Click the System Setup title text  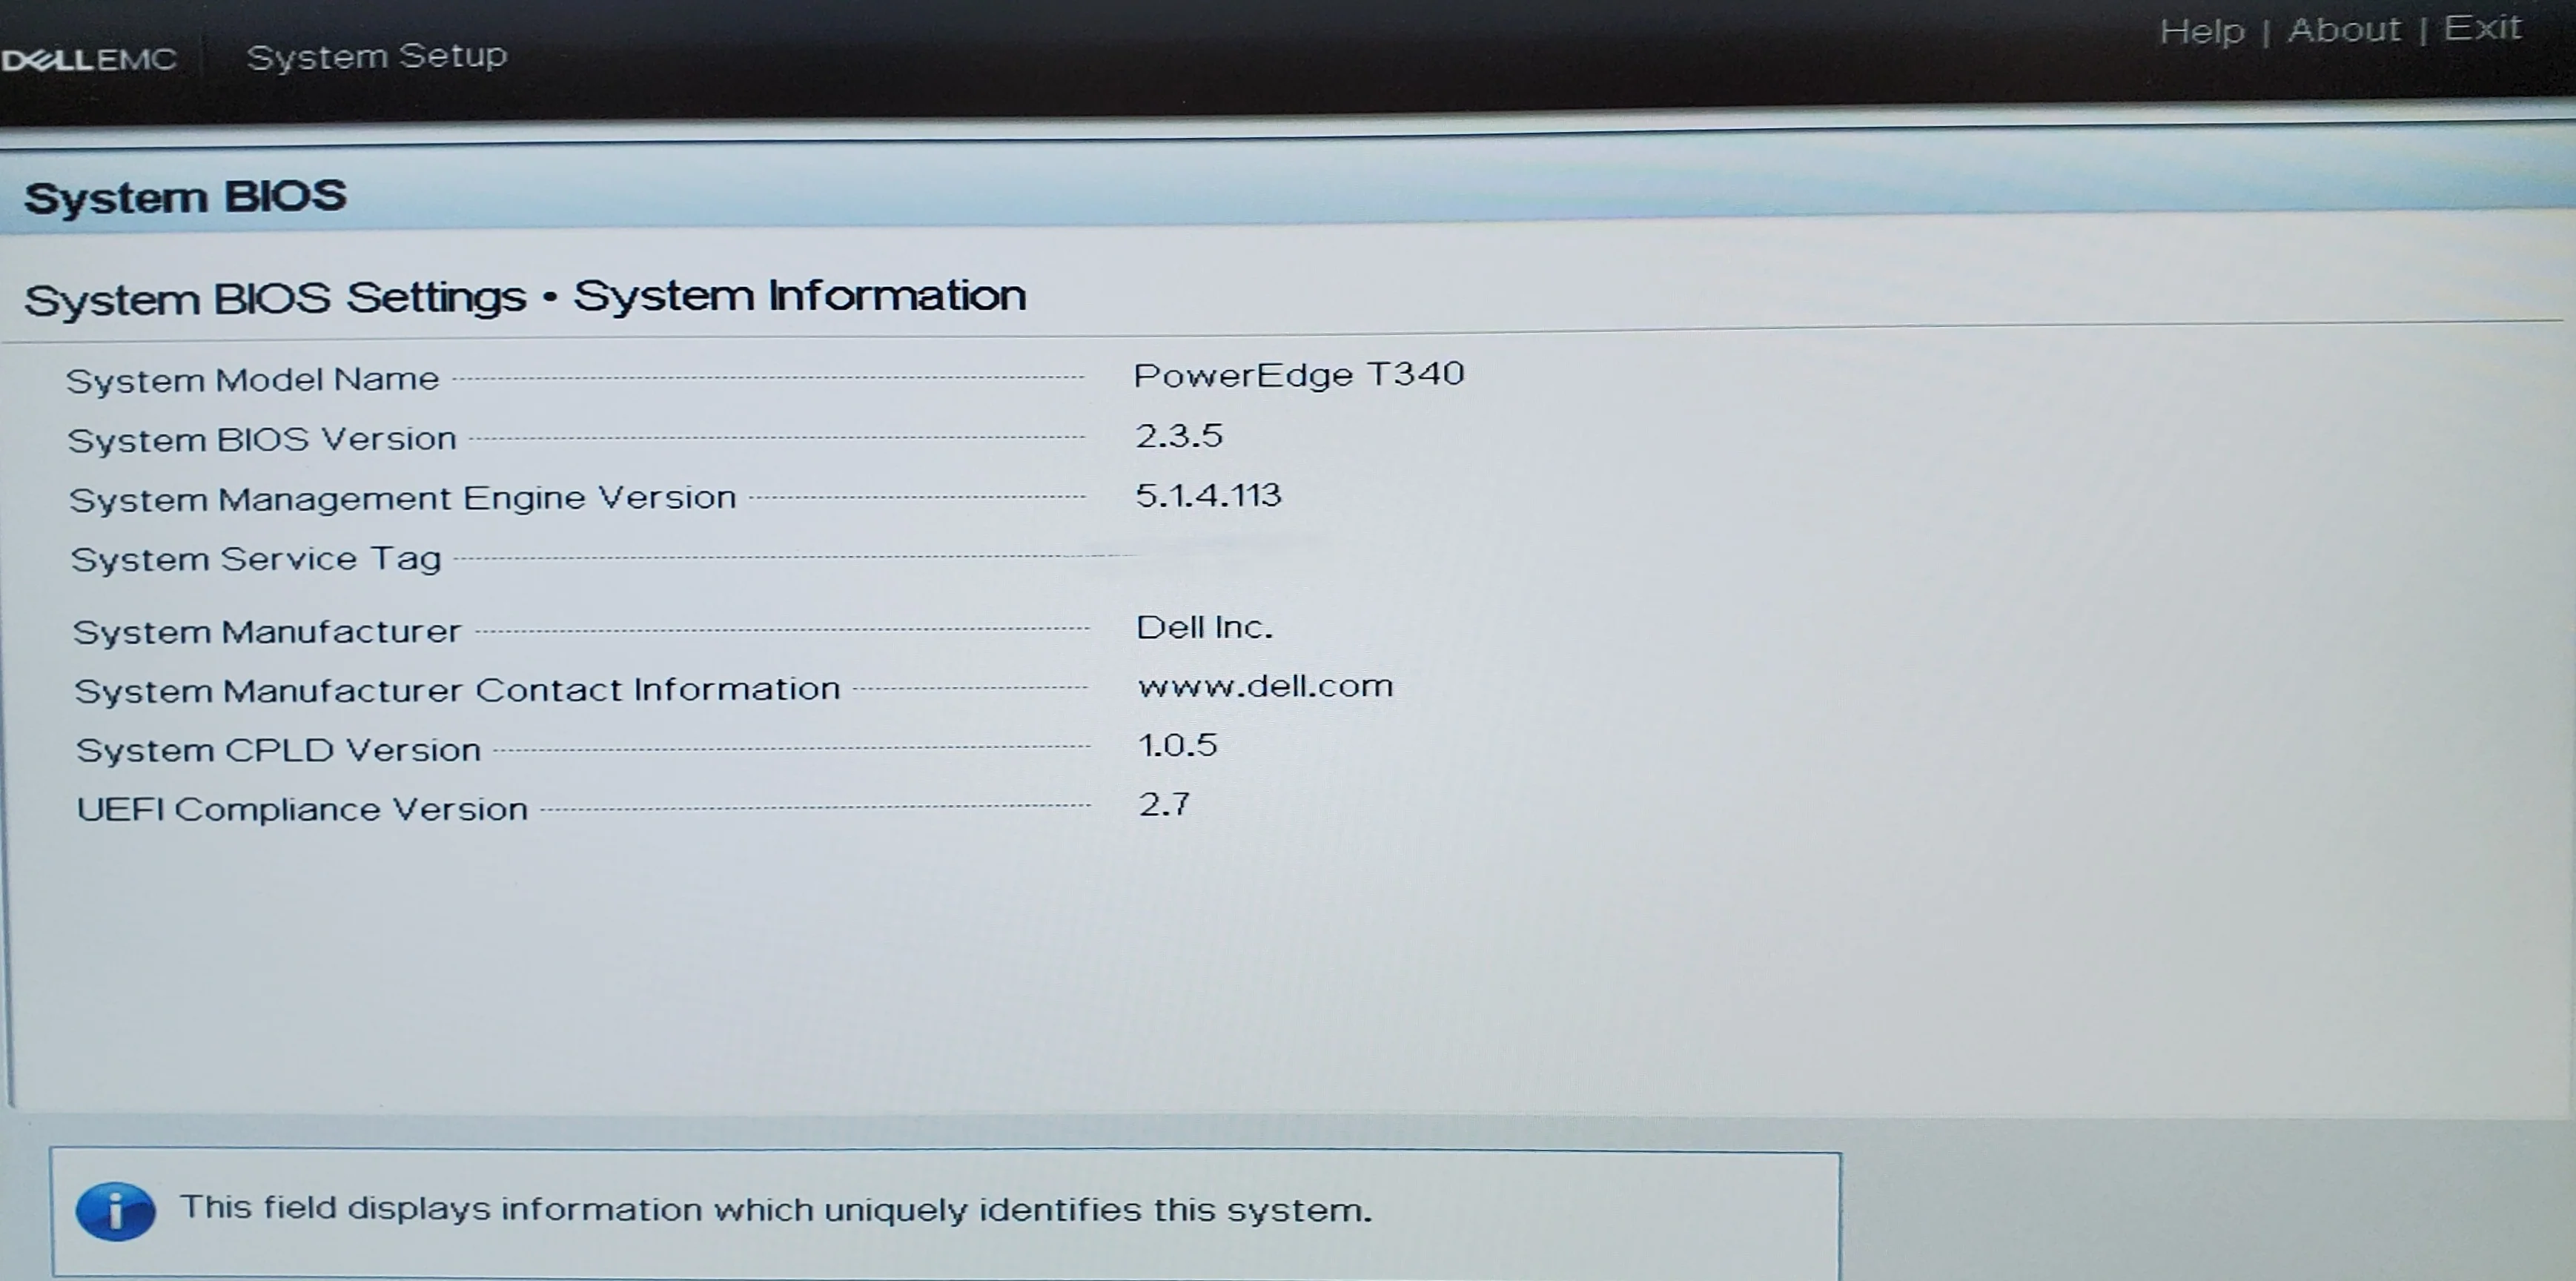tap(377, 57)
